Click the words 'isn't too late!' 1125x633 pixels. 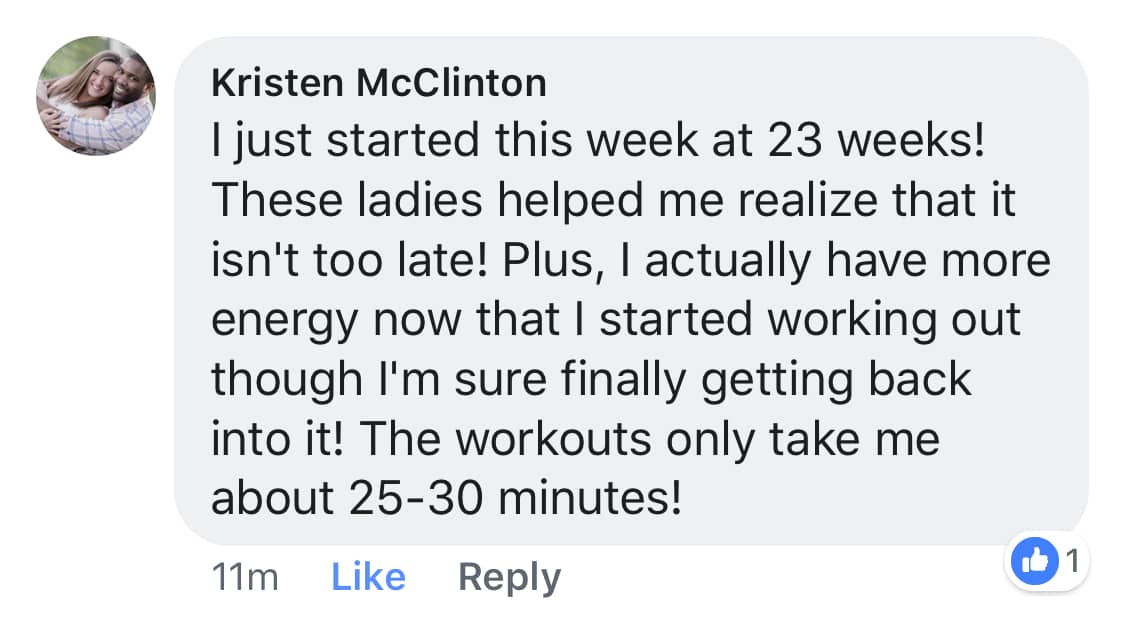349,260
